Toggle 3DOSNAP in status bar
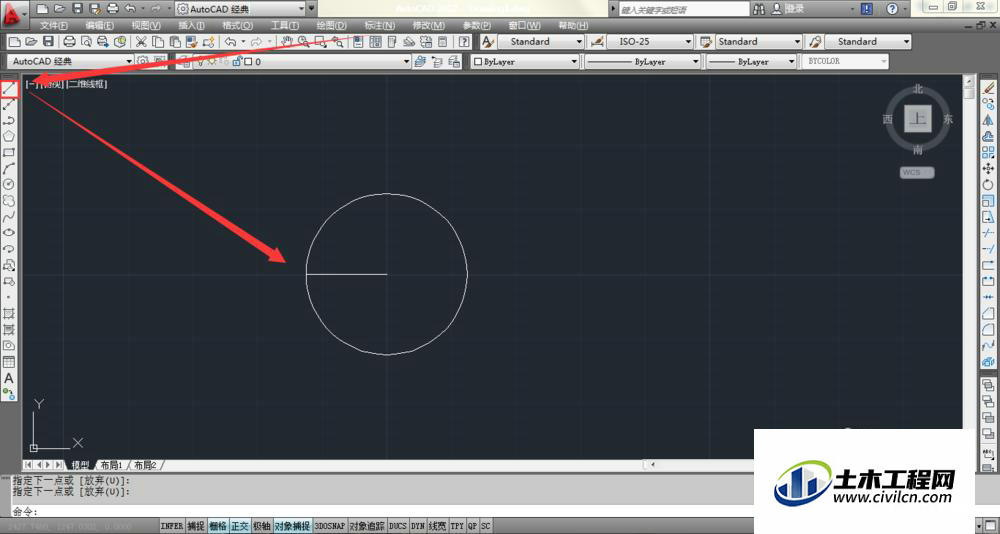The height and width of the screenshot is (534, 1000). 330,526
